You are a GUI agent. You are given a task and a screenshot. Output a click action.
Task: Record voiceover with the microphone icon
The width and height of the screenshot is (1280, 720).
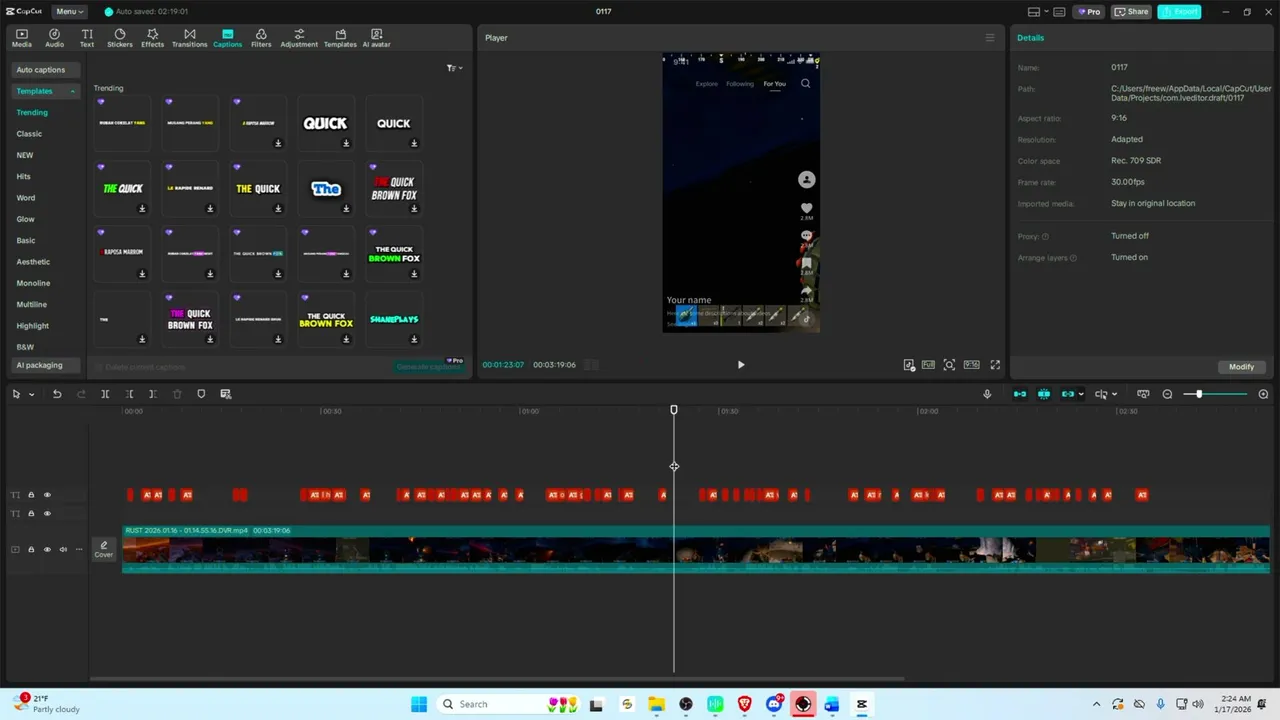coord(987,394)
